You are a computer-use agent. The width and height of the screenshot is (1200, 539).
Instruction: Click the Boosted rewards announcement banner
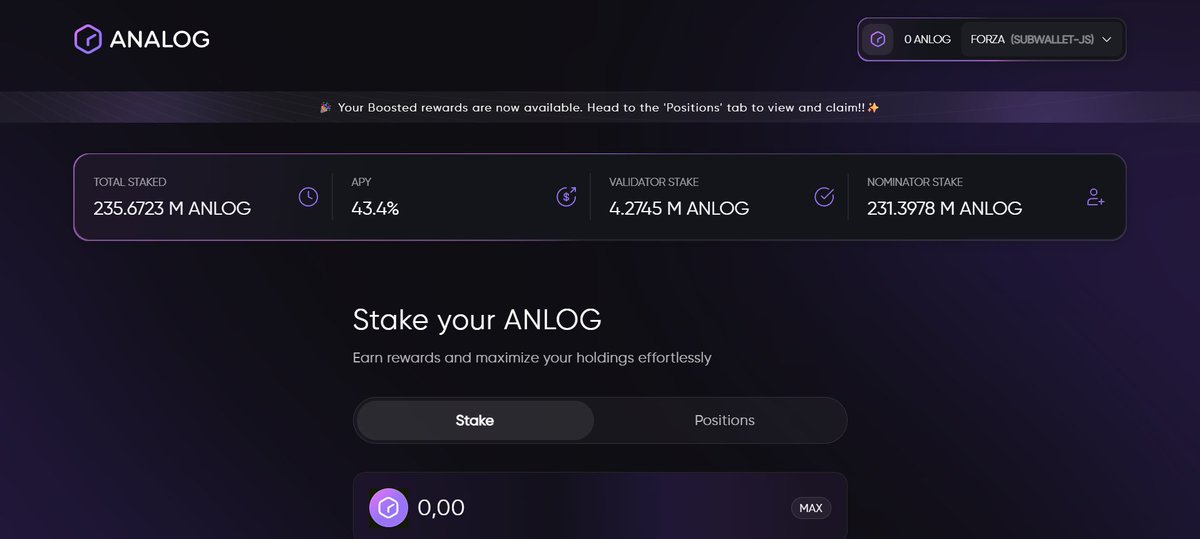pyautogui.click(x=600, y=107)
